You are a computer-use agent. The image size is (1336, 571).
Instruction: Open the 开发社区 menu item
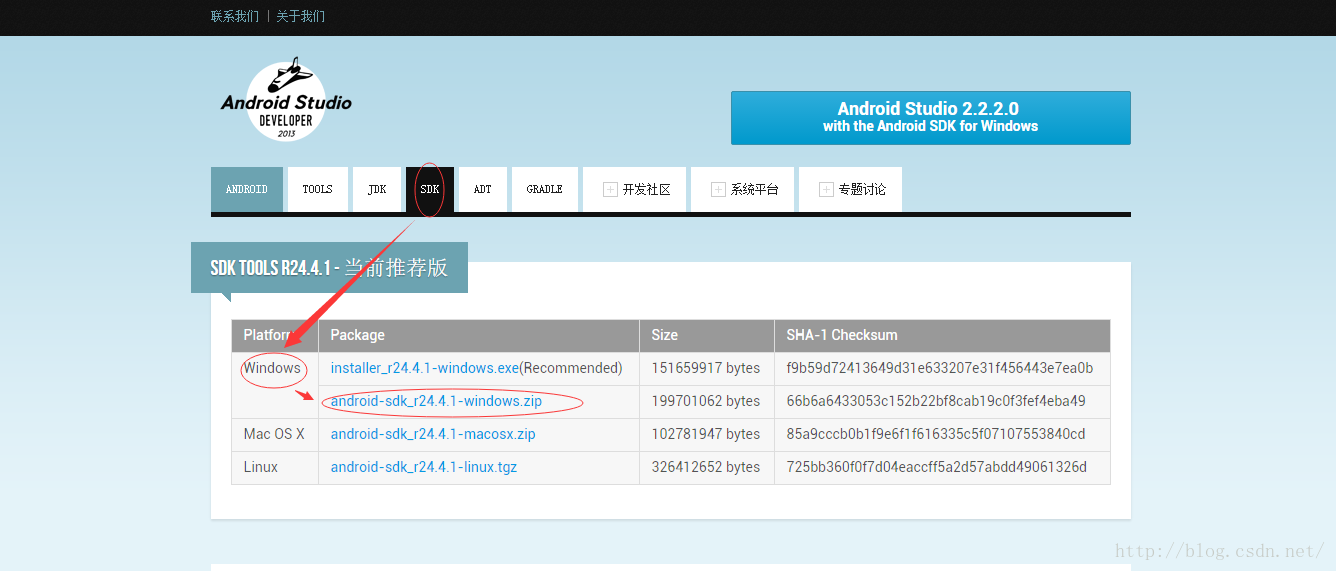coord(635,189)
